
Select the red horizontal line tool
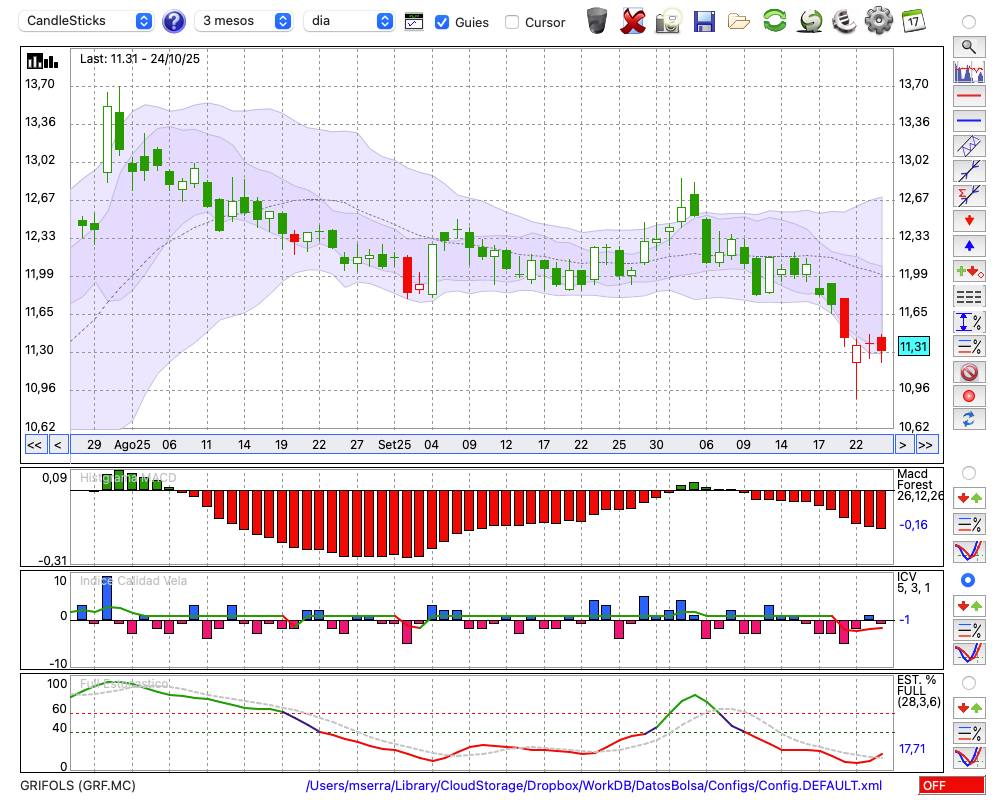[x=968, y=97]
